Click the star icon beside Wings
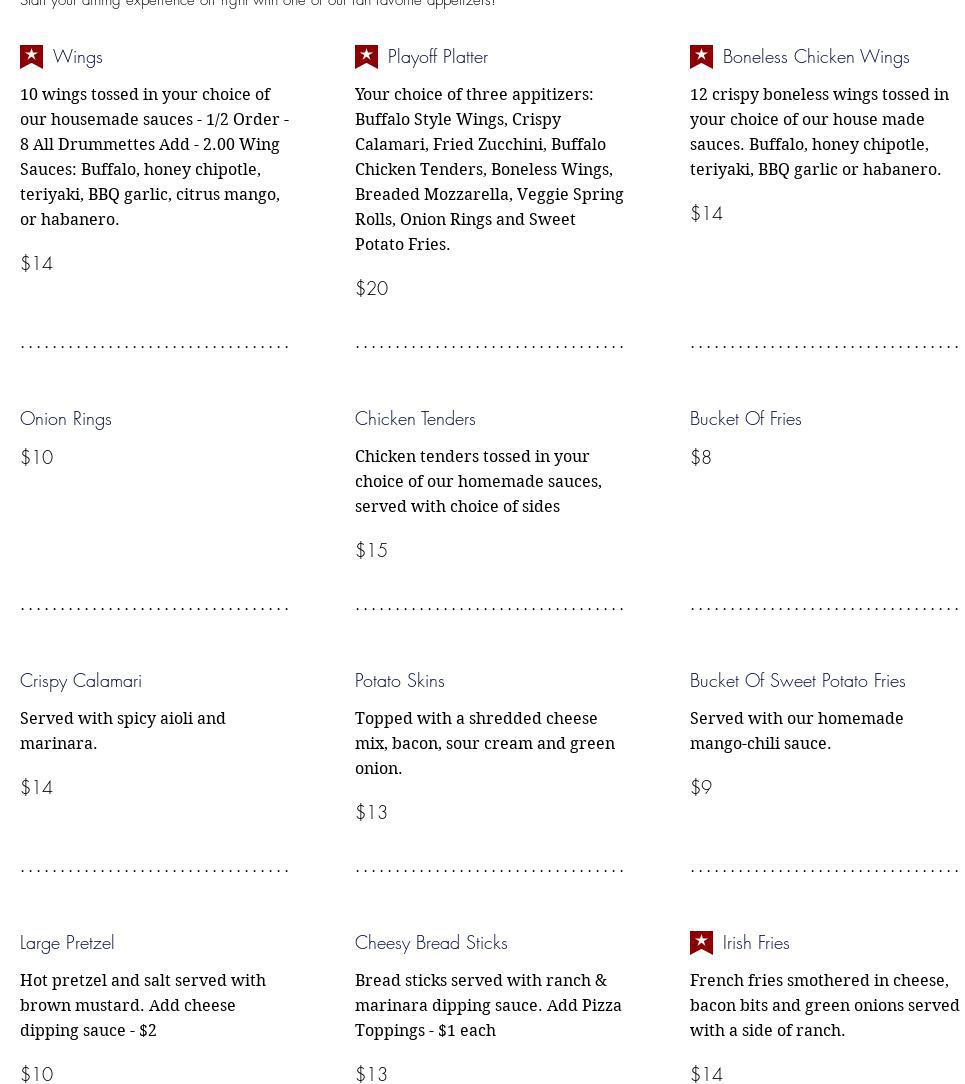The width and height of the screenshot is (965, 1084). pos(31,57)
